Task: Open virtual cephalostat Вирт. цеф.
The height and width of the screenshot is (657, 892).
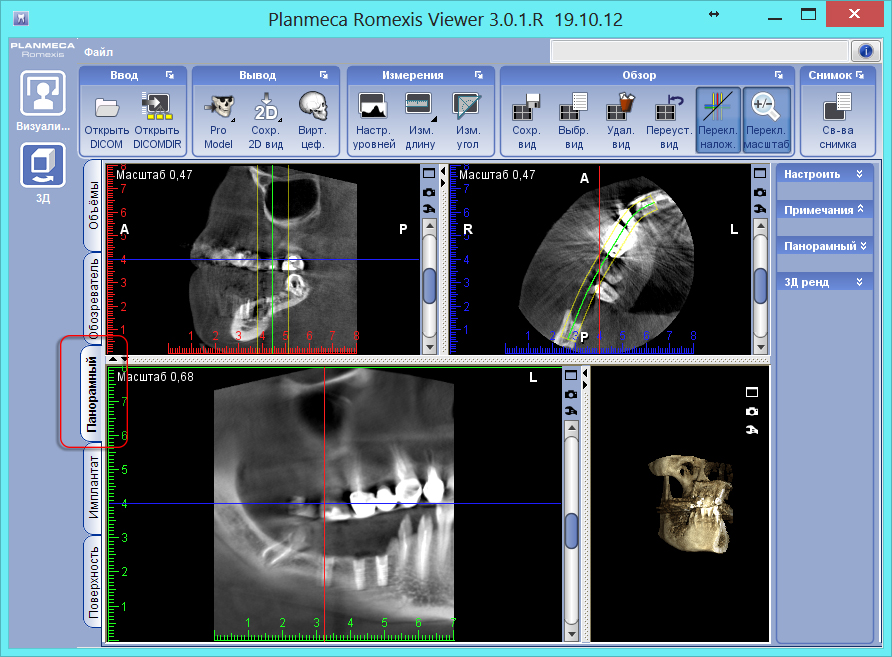Action: [312, 120]
